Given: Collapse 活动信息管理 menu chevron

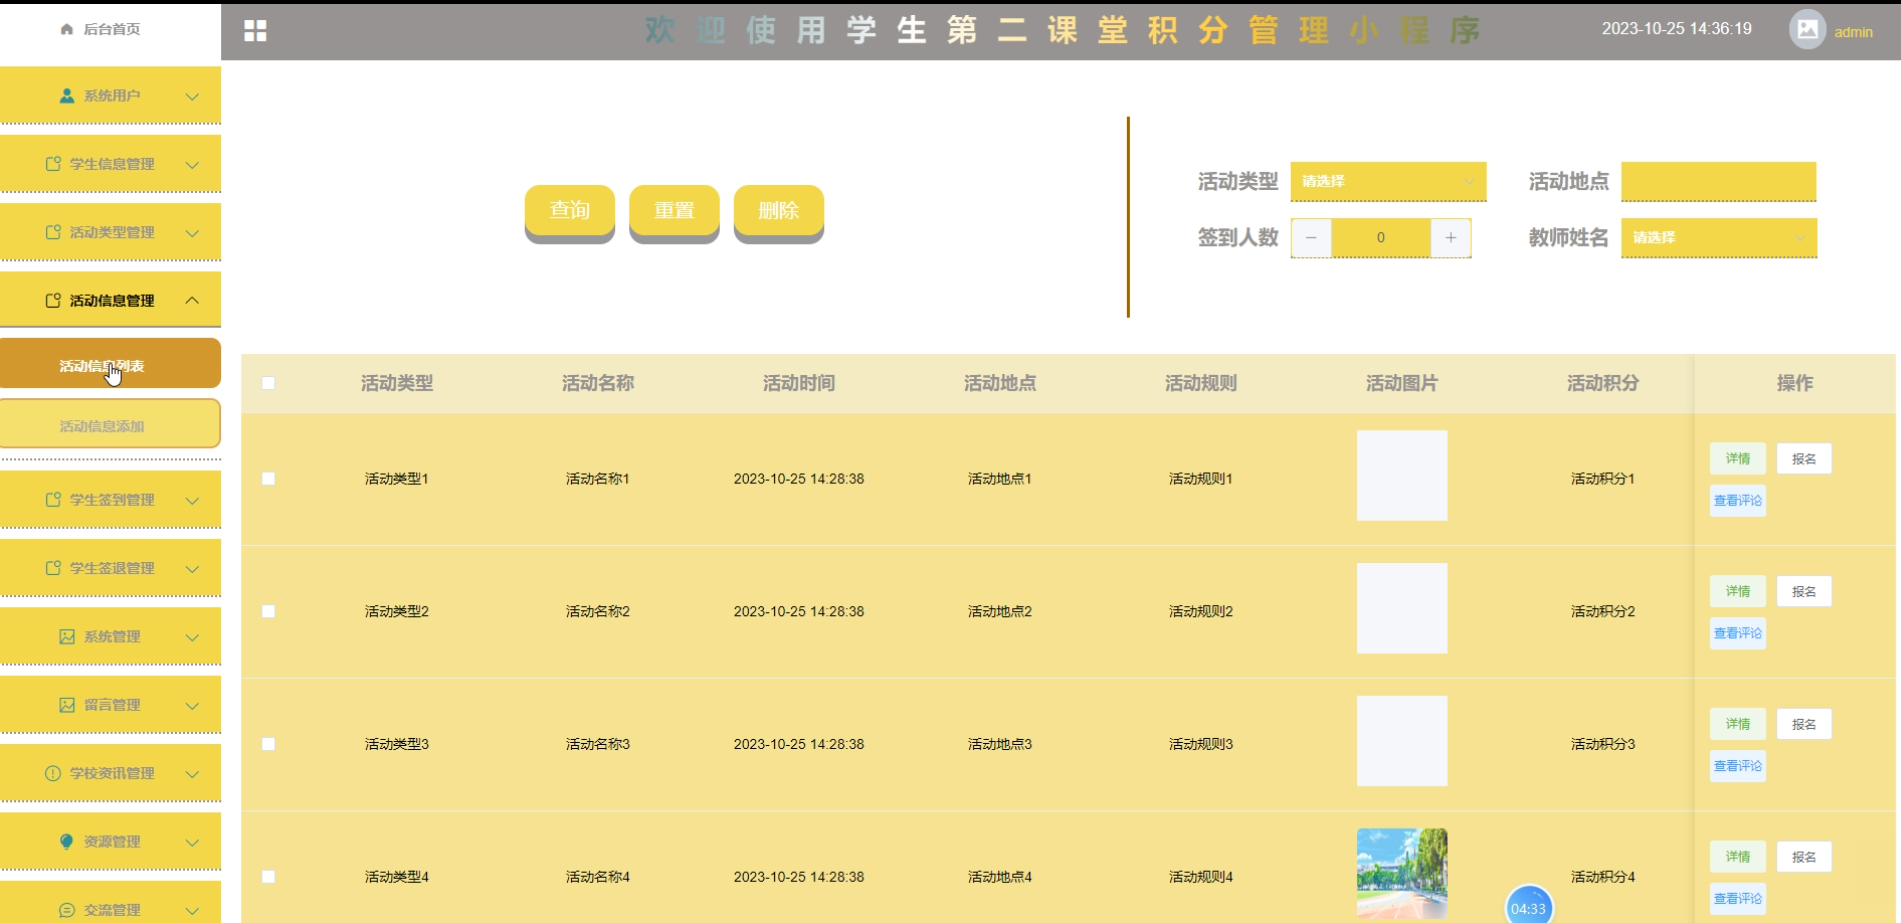Looking at the screenshot, I should click(x=192, y=300).
